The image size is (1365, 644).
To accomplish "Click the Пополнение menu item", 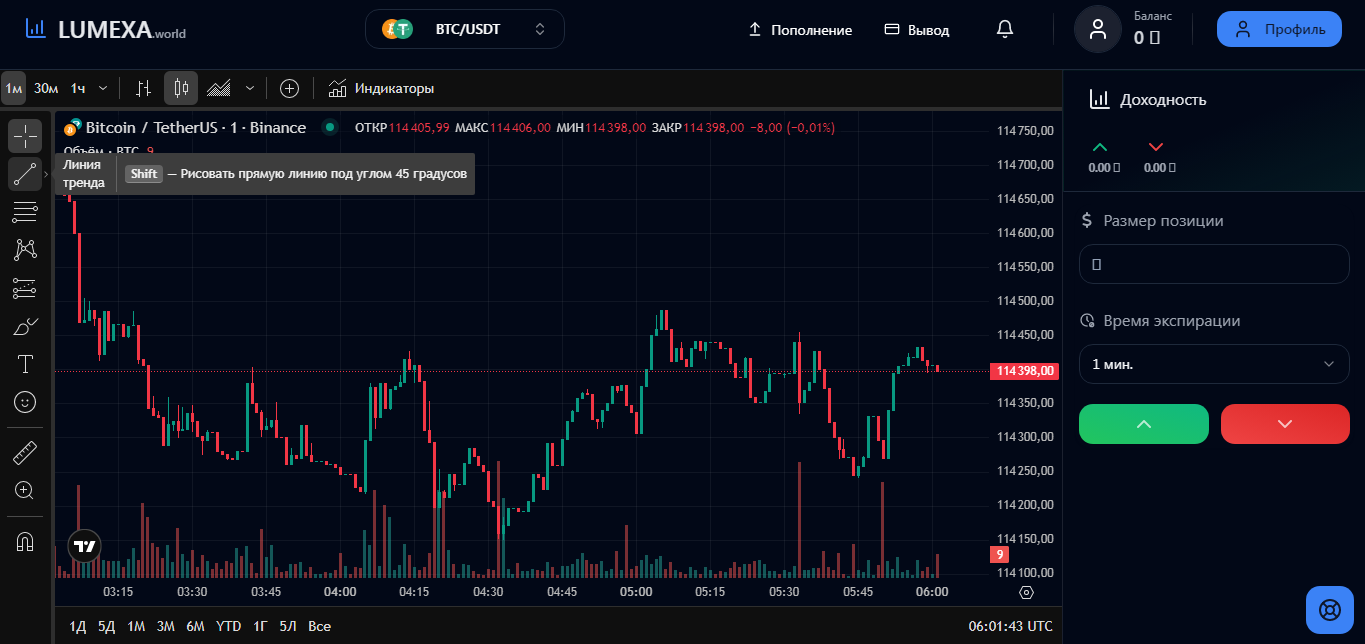I will click(x=800, y=30).
